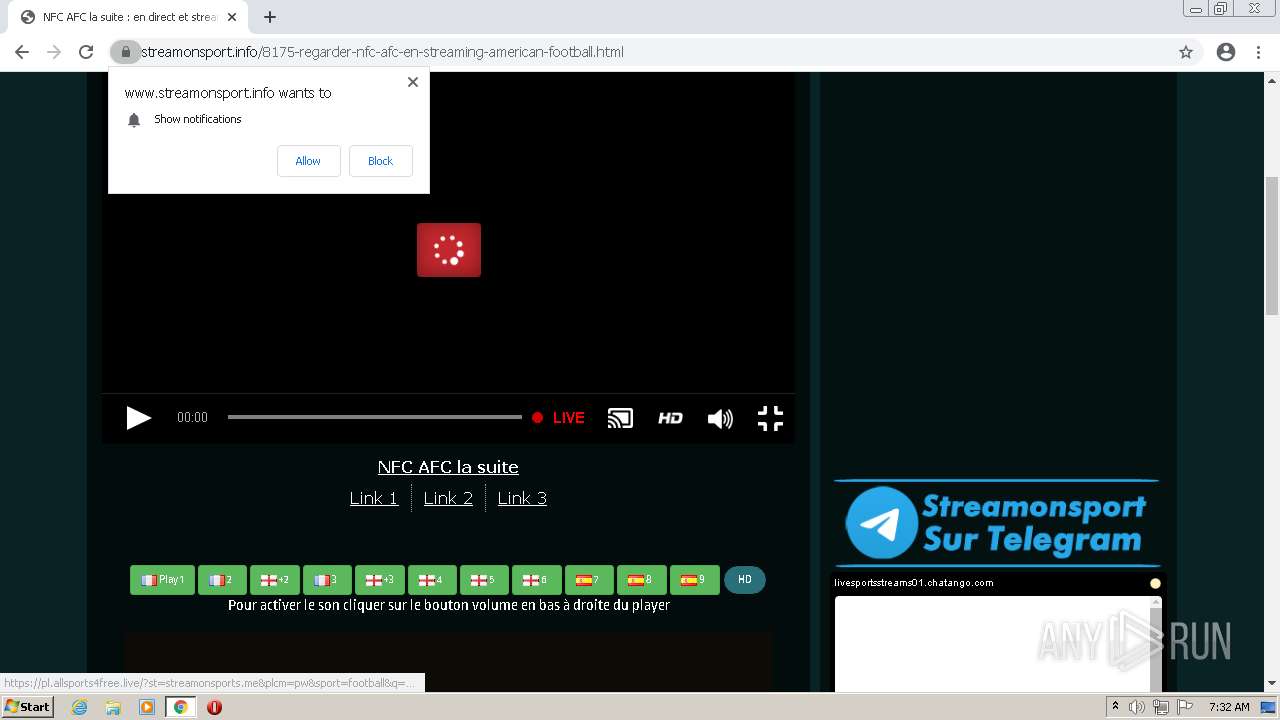Select Spanish channel 9 button
This screenshot has width=1280, height=720.
[695, 580]
